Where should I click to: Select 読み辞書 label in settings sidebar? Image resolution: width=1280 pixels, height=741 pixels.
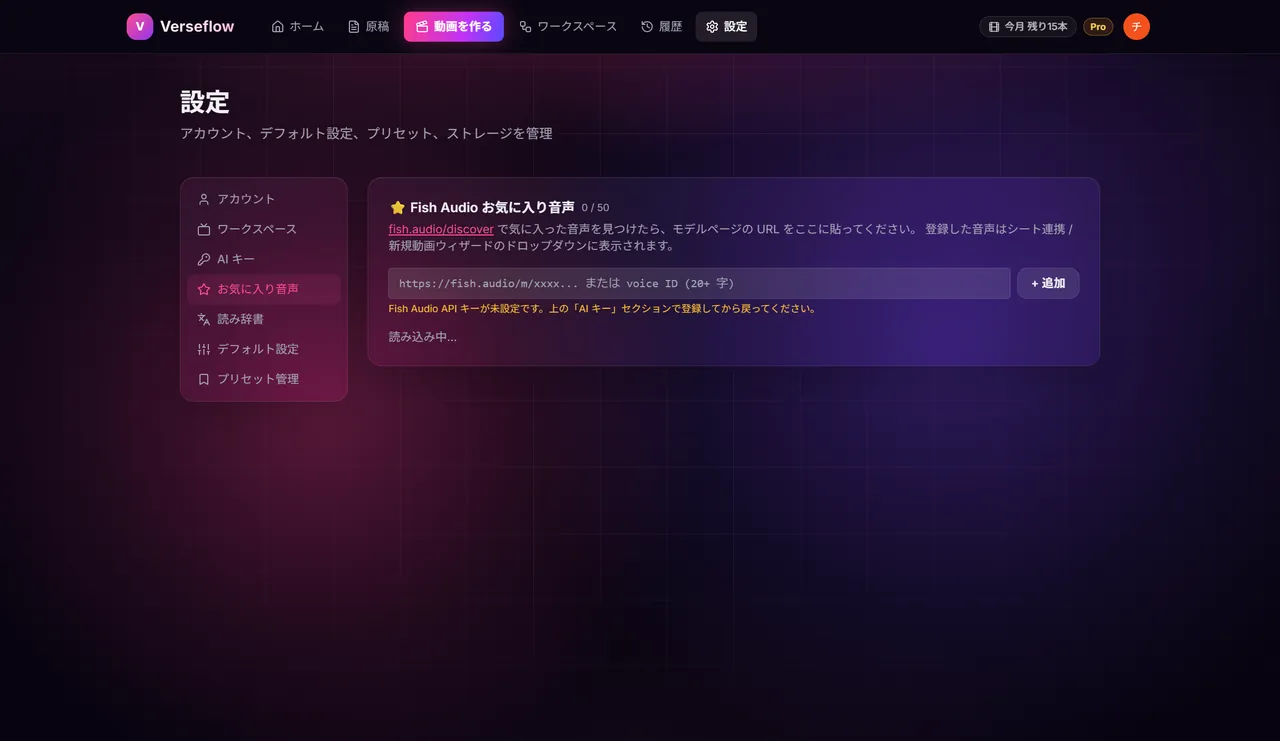tap(241, 319)
